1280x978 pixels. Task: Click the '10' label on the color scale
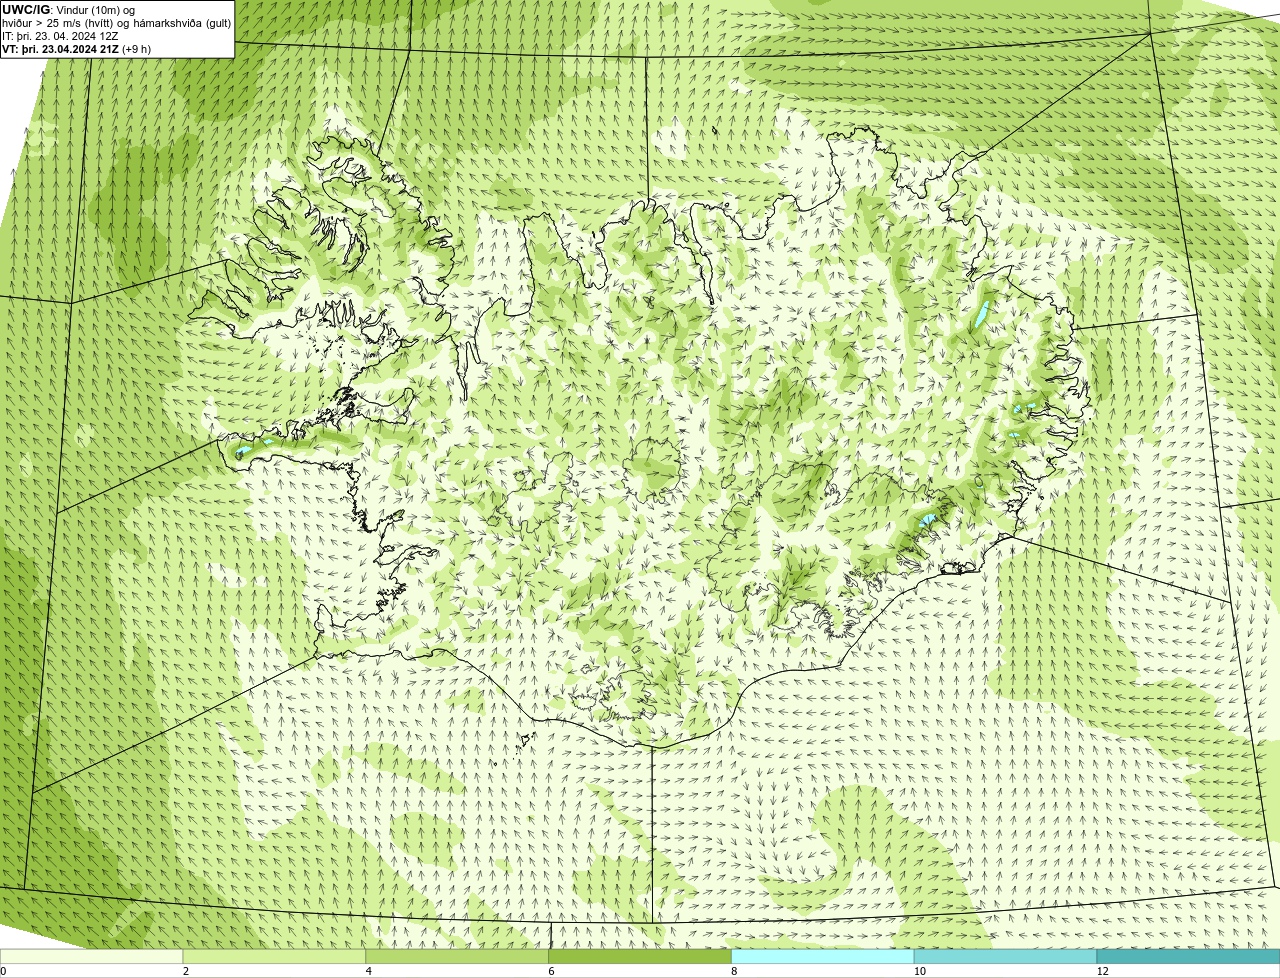(x=919, y=971)
